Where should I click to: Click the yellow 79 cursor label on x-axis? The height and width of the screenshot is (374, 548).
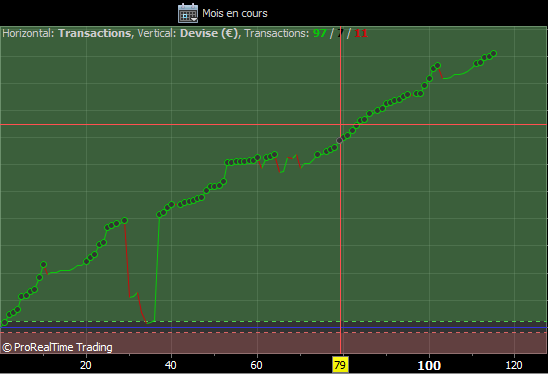coord(340,365)
